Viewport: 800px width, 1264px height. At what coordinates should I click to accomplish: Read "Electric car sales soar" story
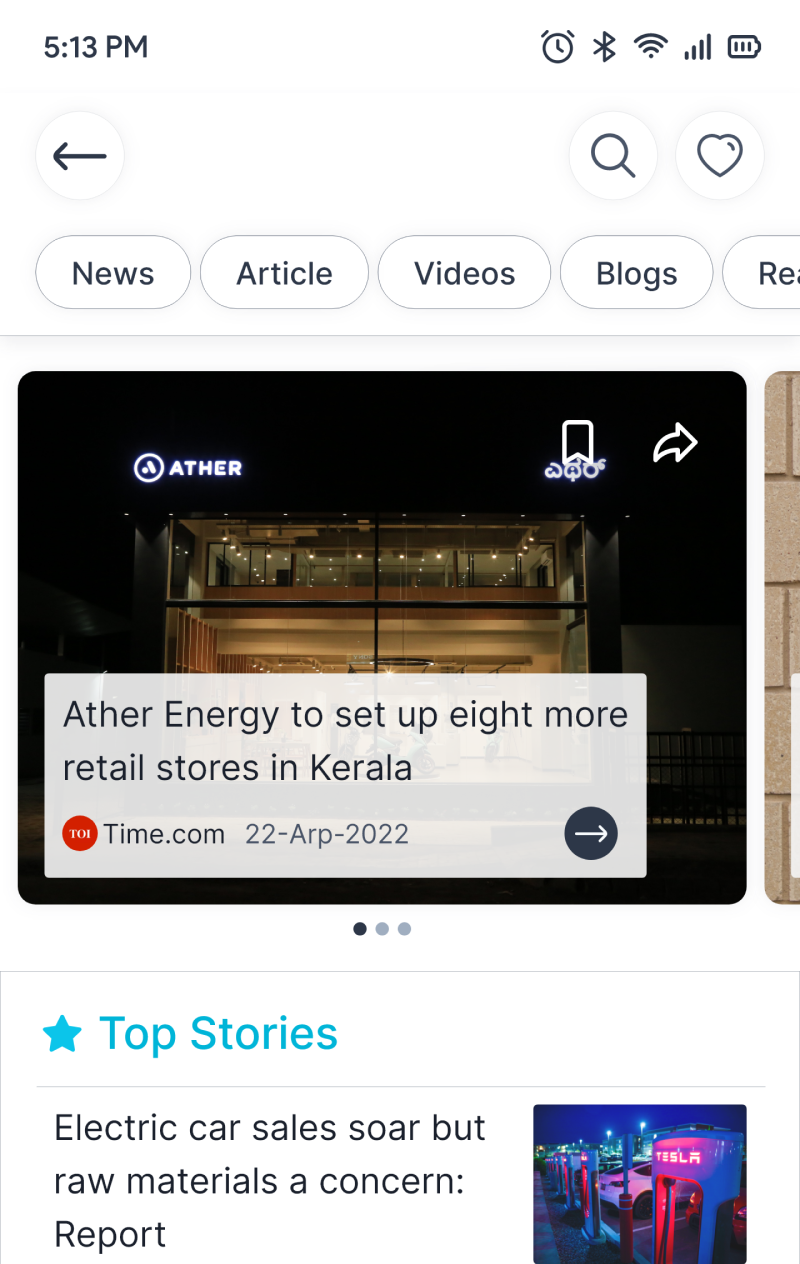270,1181
